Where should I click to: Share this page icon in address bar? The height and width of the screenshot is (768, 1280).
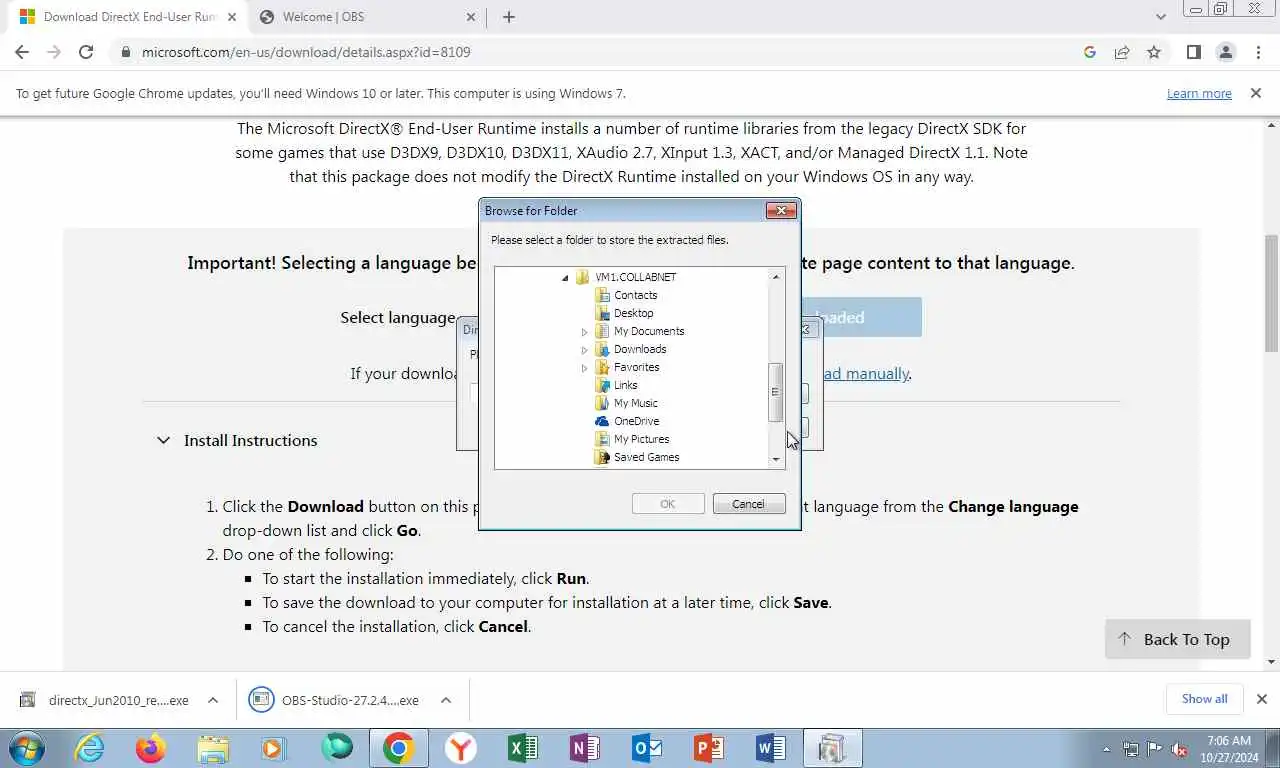[1122, 52]
